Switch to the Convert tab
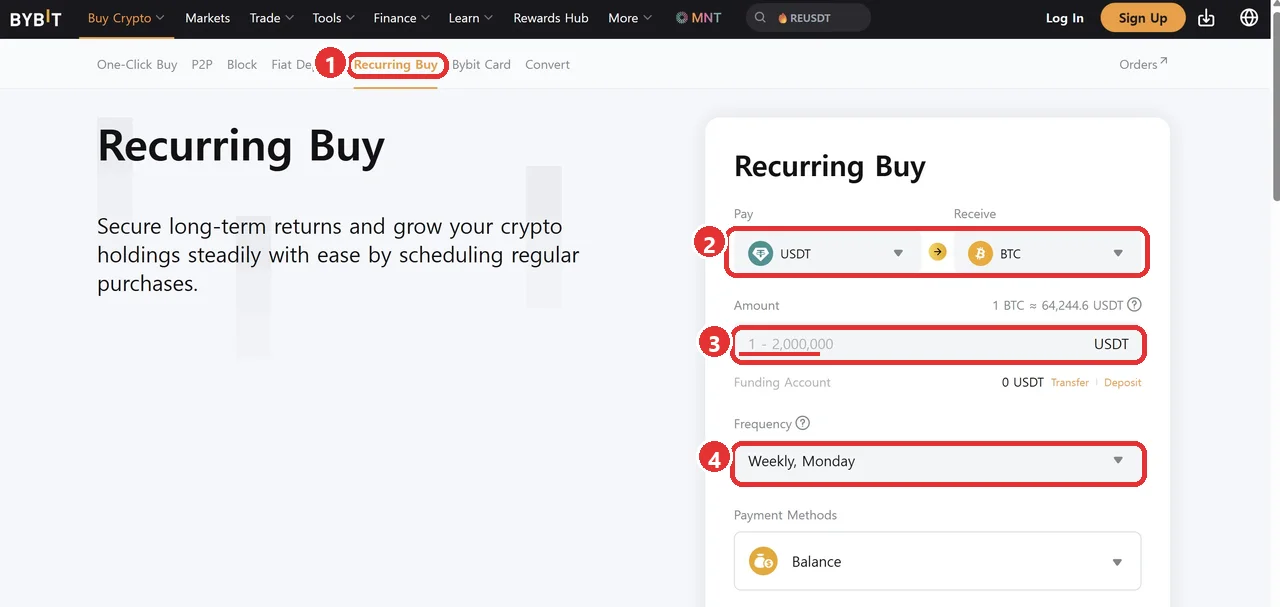1280x607 pixels. (x=547, y=64)
